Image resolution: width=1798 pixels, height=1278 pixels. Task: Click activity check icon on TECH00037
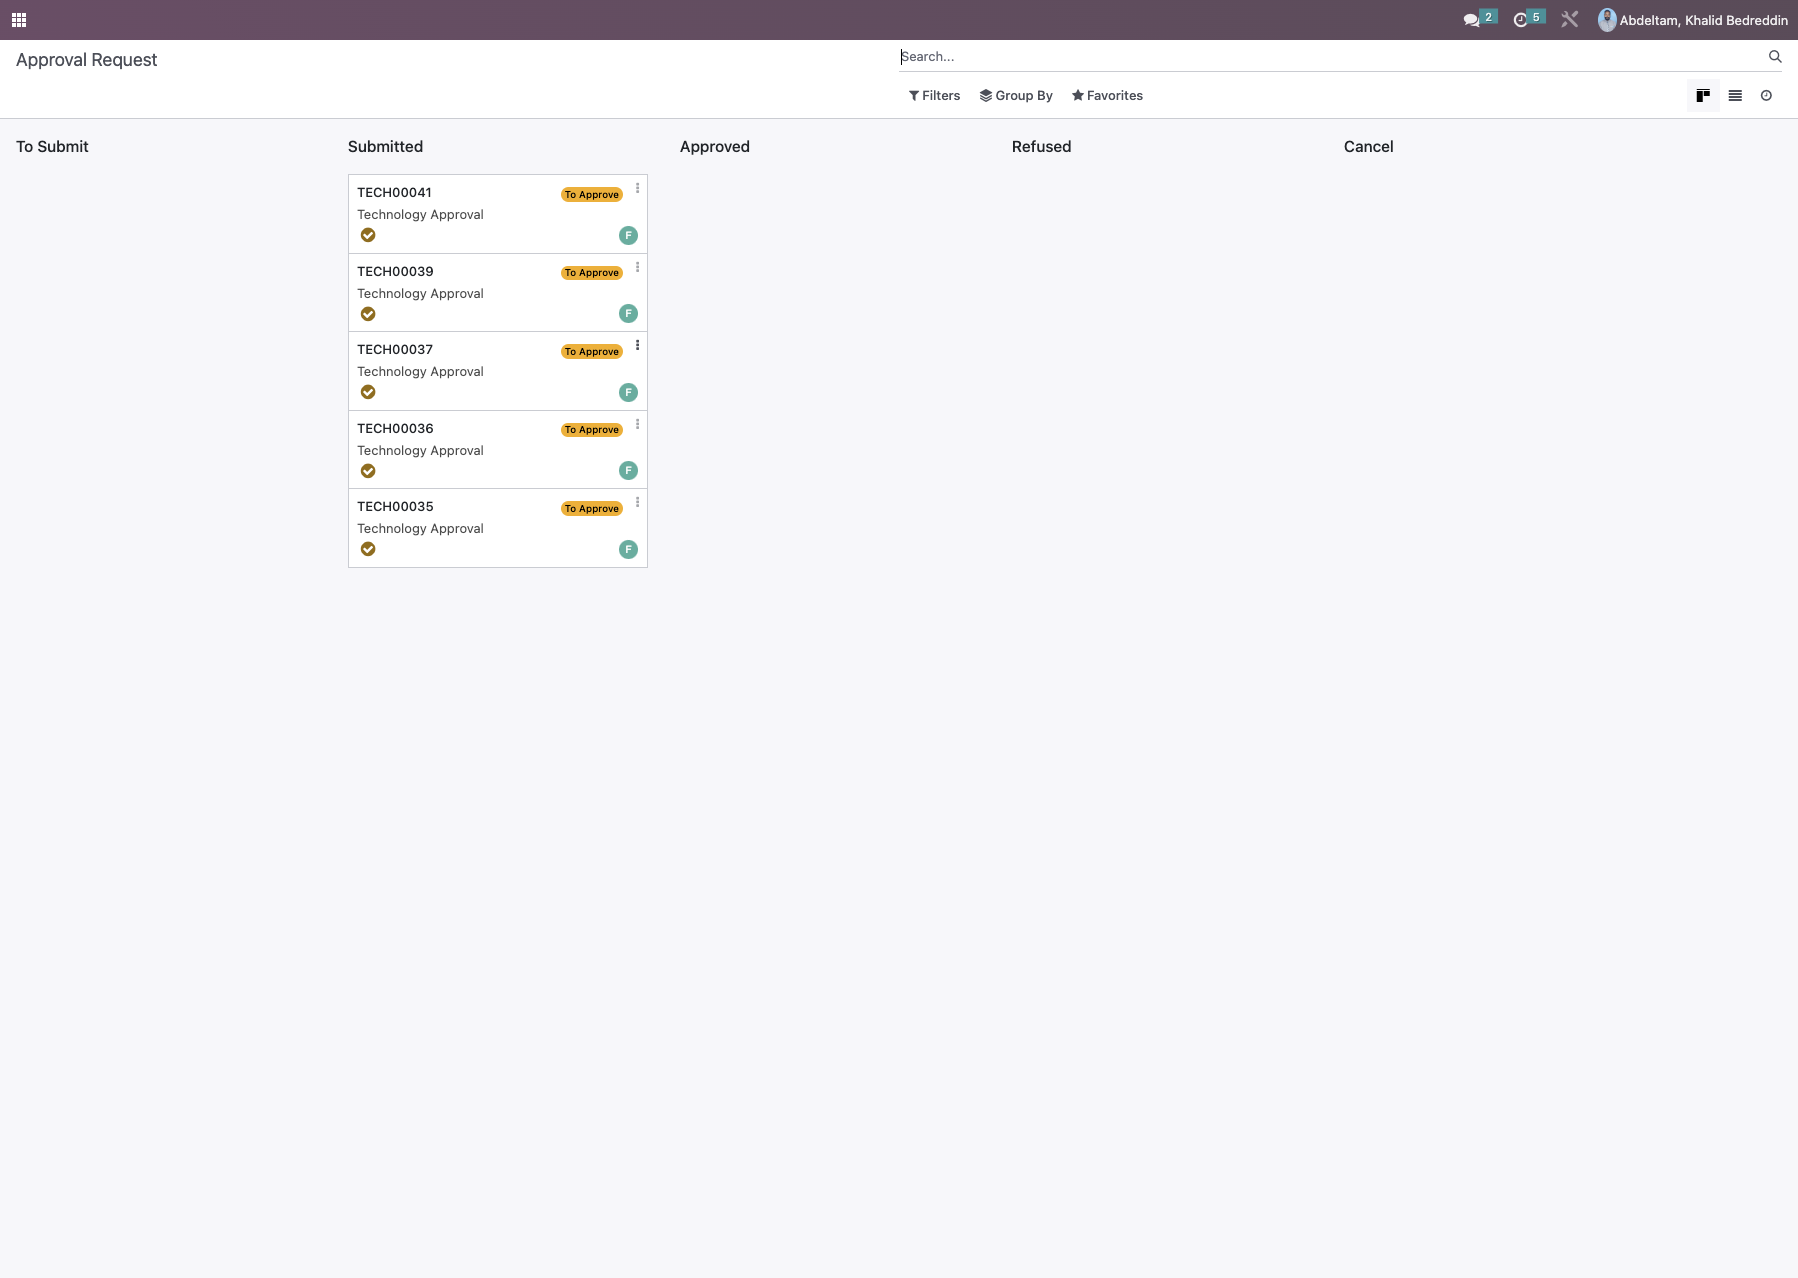pyautogui.click(x=368, y=392)
